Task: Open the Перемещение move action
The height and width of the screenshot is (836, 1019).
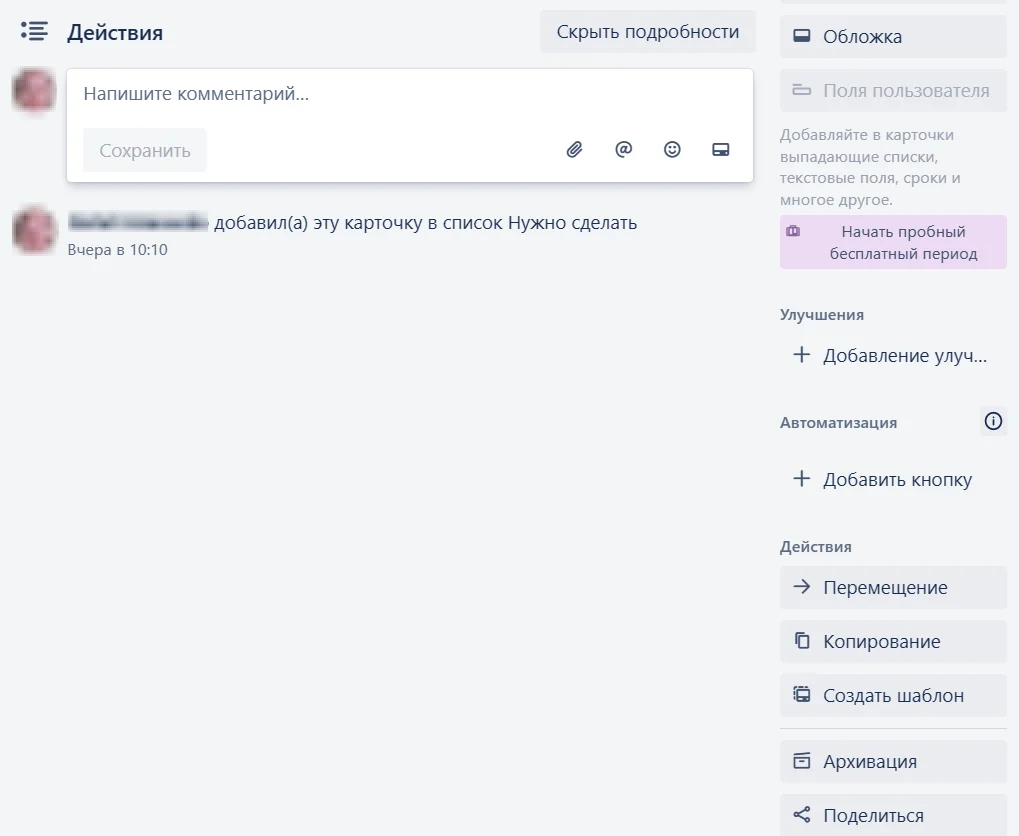Action: [x=893, y=588]
